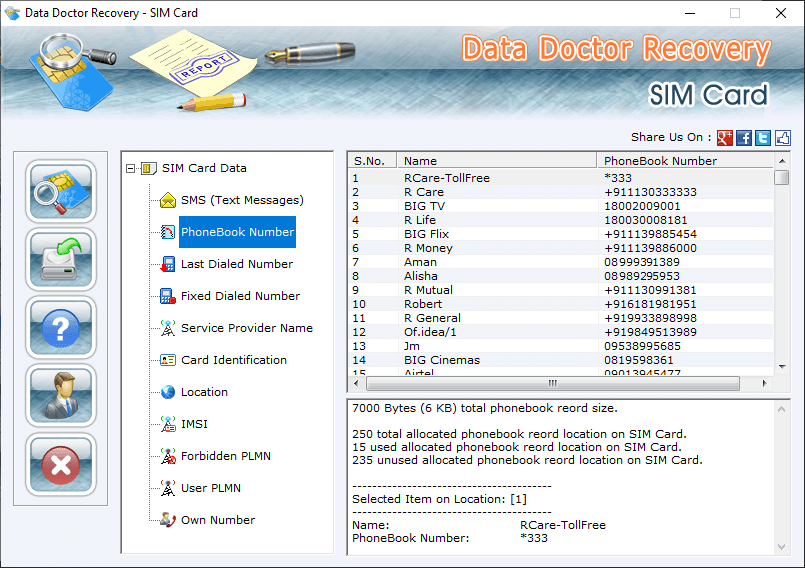Share on Twitter icon
This screenshot has height=568, width=805.
762,138
